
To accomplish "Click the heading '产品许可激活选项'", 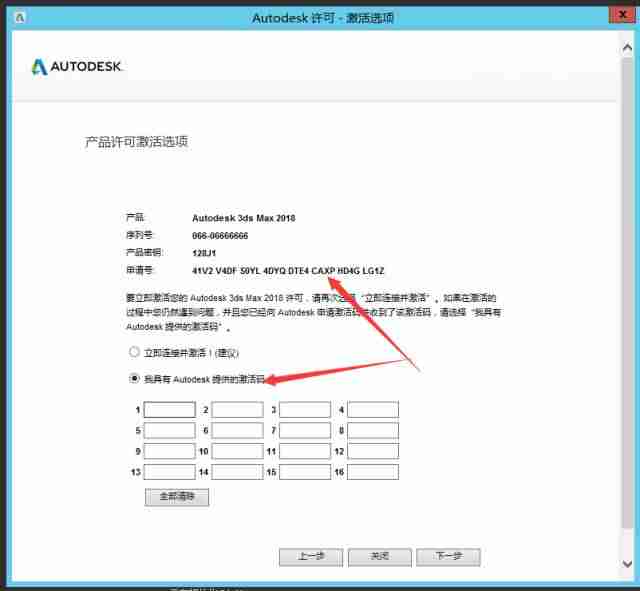I will (x=136, y=142).
